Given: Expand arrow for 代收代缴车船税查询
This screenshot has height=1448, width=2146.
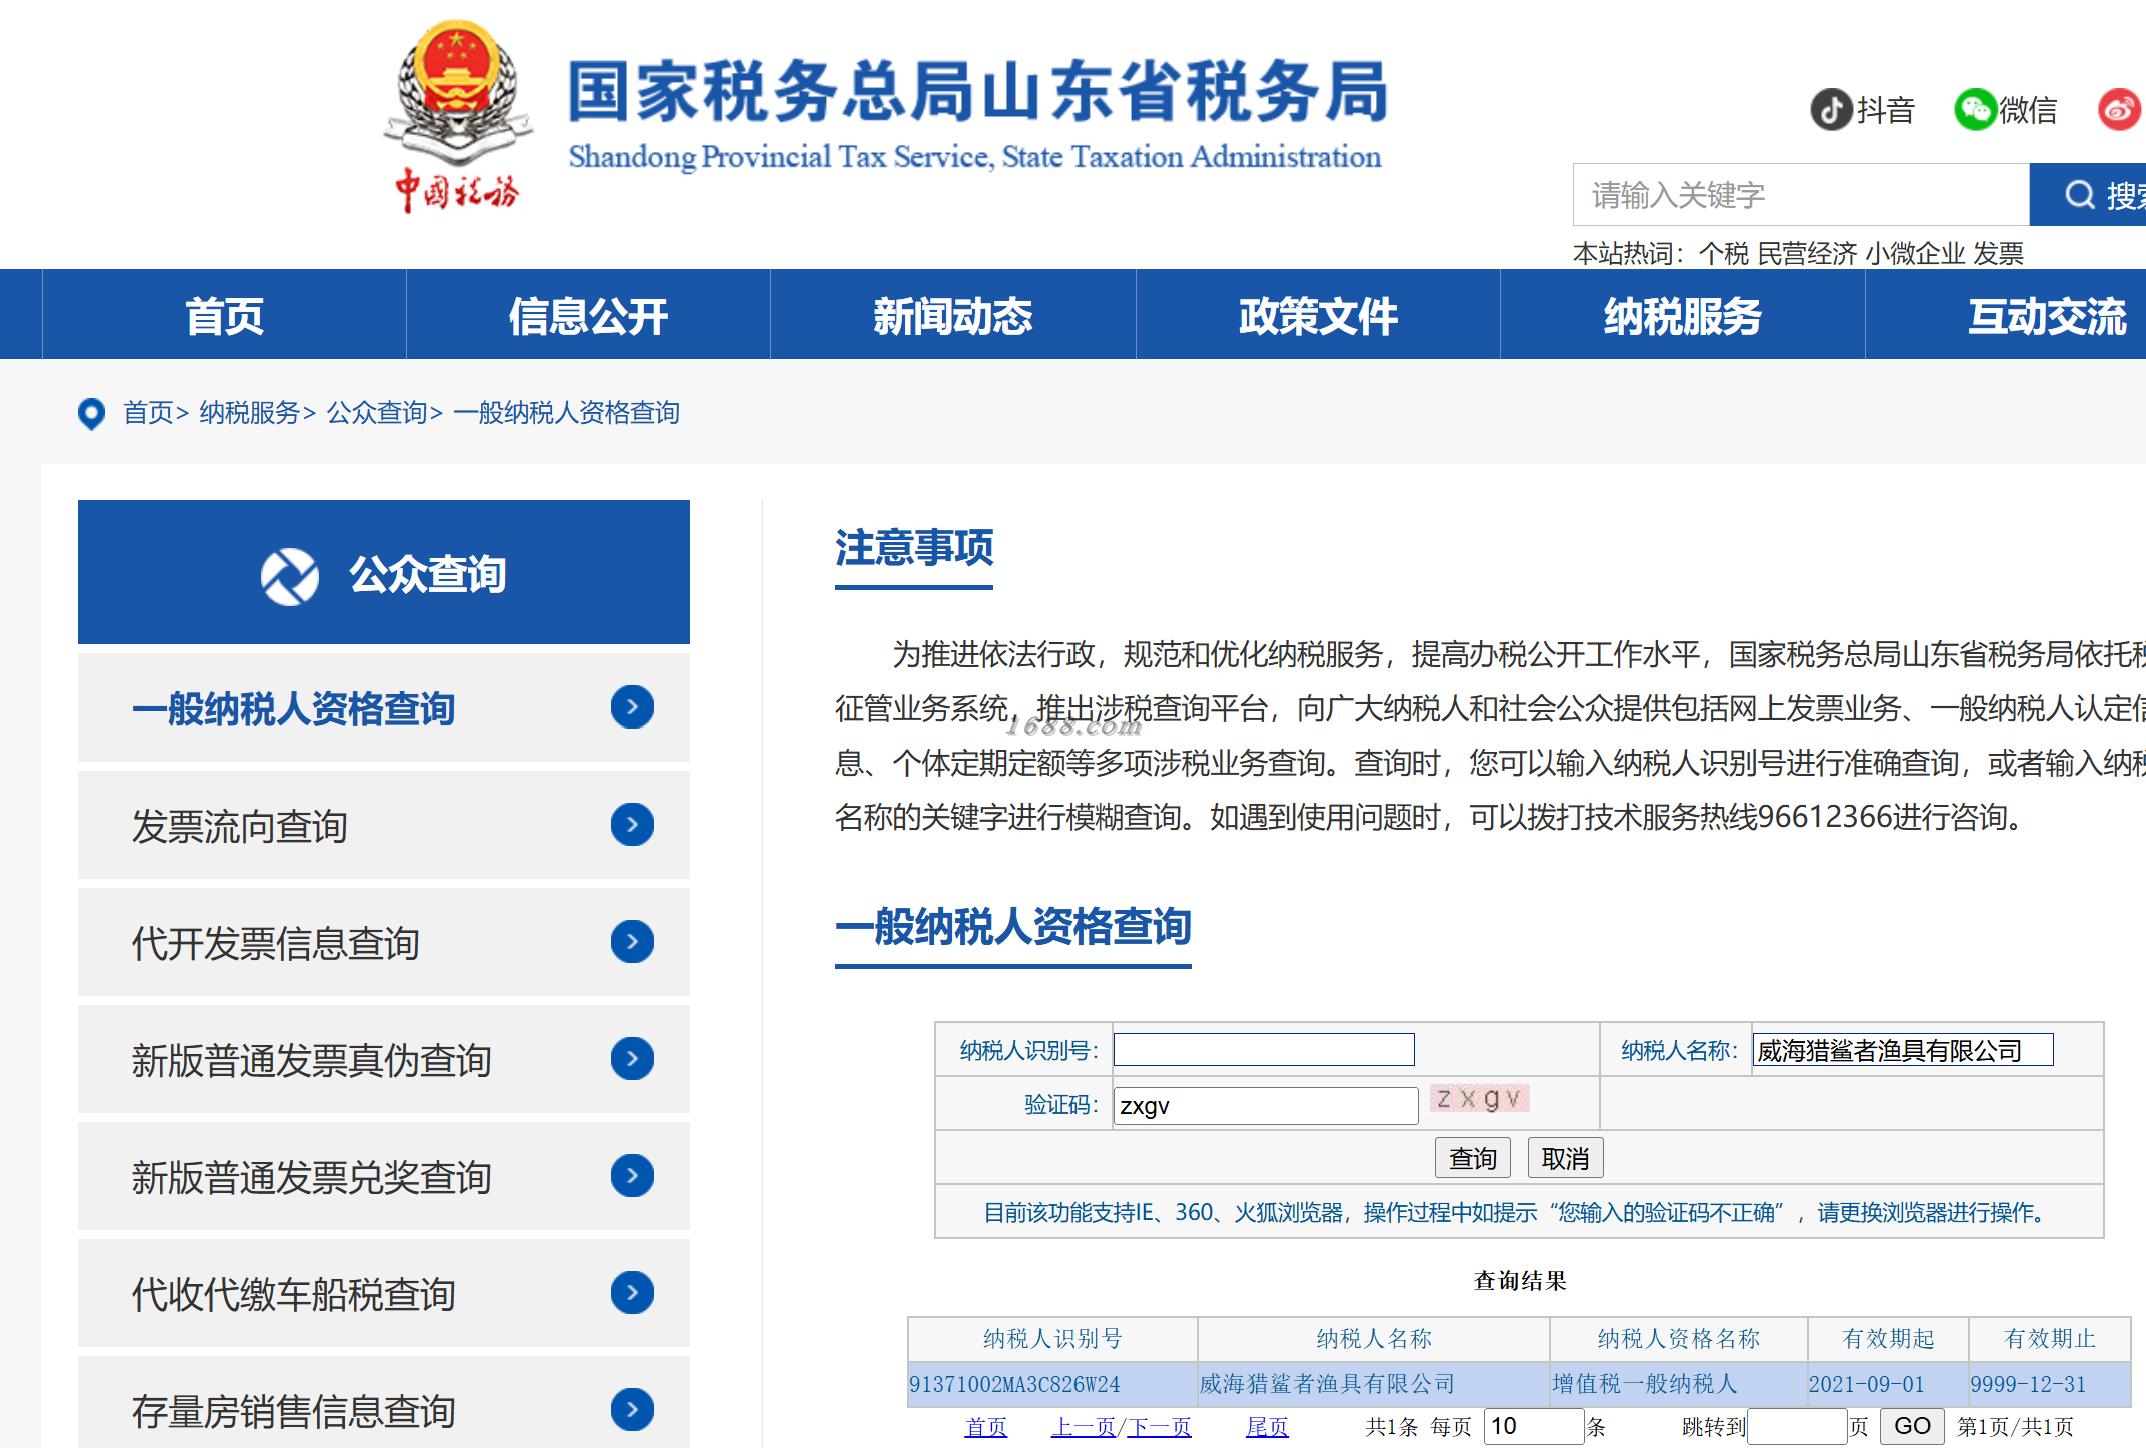Looking at the screenshot, I should (x=632, y=1293).
